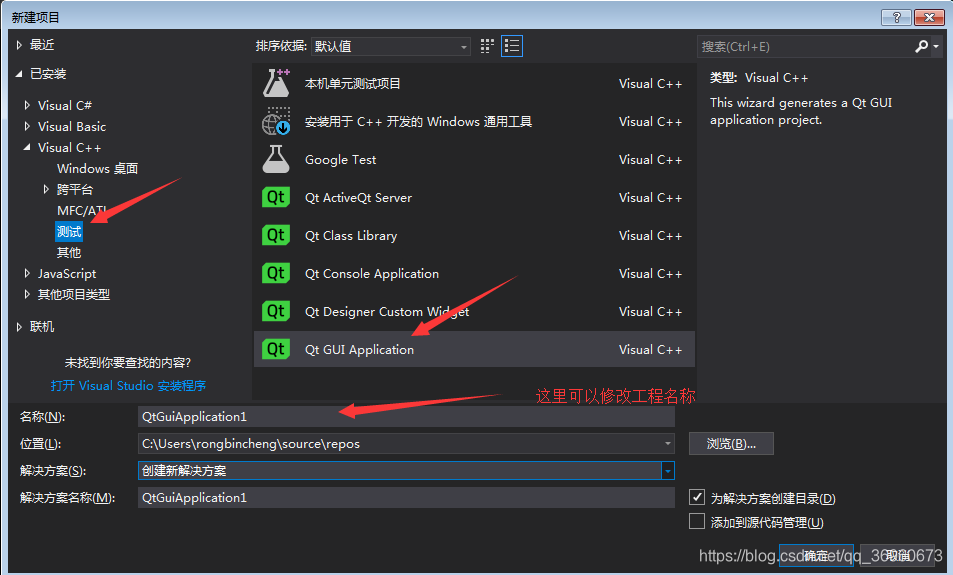Enable add to source control checkbox

(697, 522)
